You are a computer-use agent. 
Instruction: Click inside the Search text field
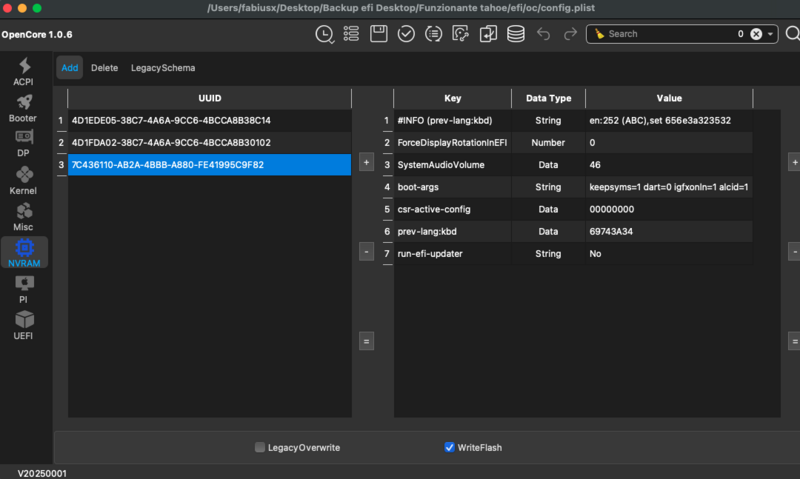point(665,34)
